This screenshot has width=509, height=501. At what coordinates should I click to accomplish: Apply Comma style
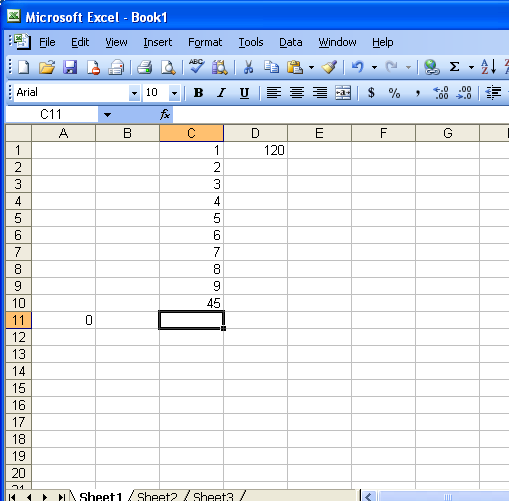(417, 93)
